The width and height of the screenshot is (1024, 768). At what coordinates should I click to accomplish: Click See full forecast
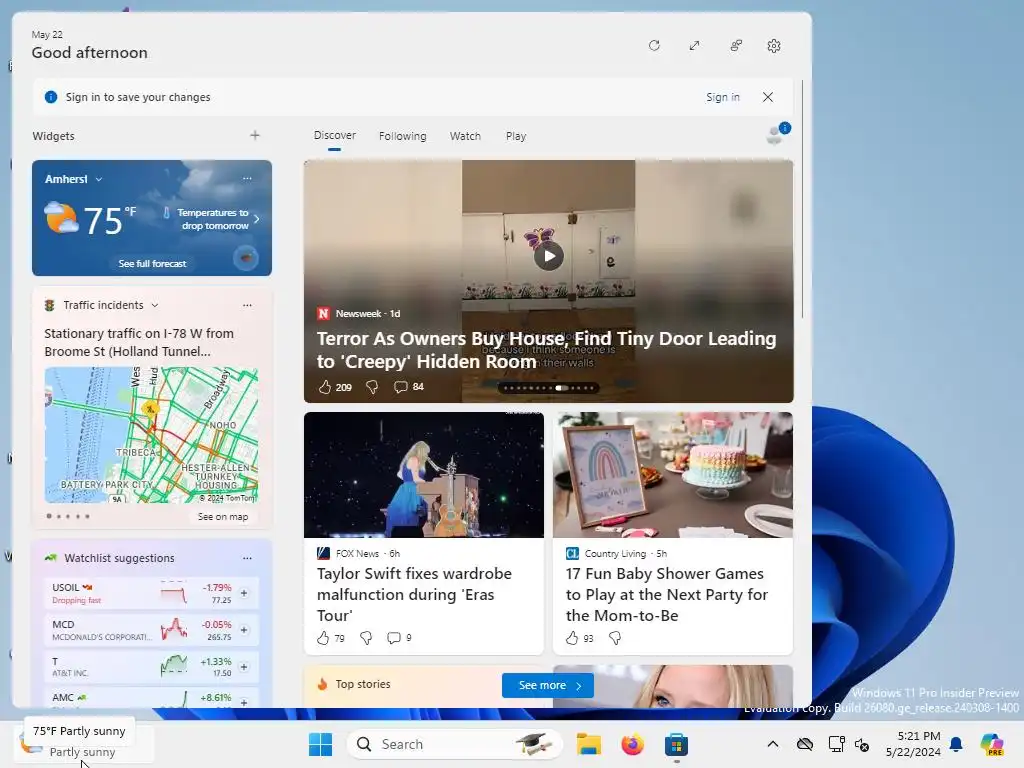[152, 263]
